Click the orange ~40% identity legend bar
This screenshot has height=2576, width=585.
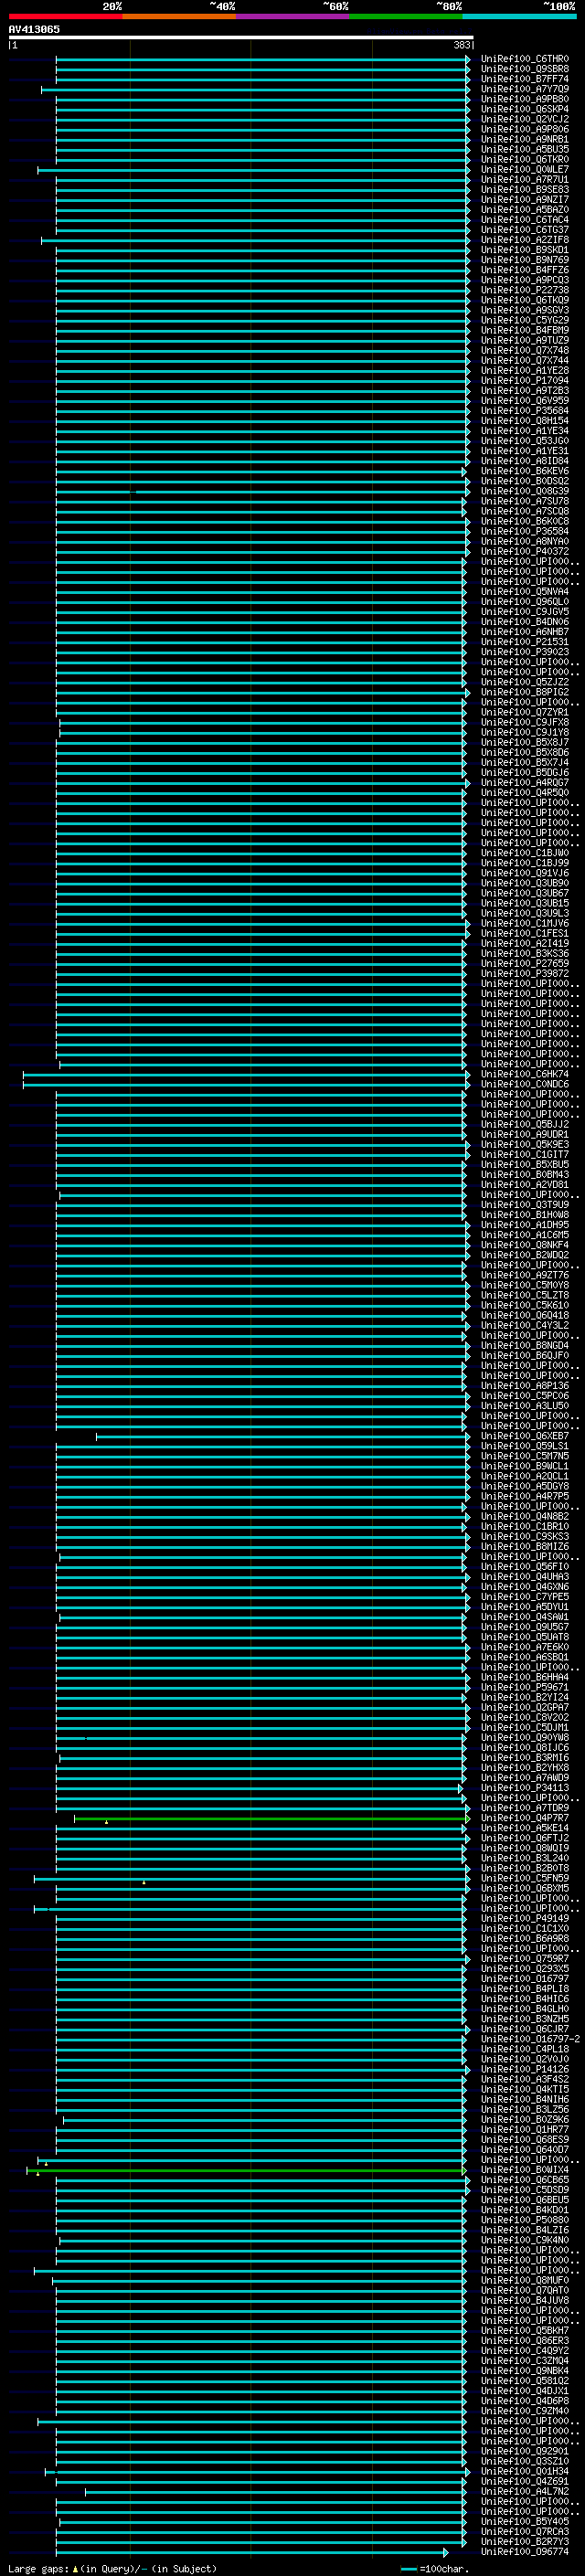coord(179,16)
